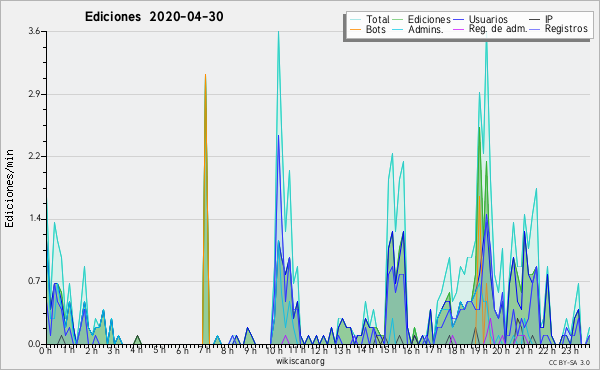The width and height of the screenshot is (600, 370).
Task: Click the orange Bots legend line swatch
Action: coord(355,29)
